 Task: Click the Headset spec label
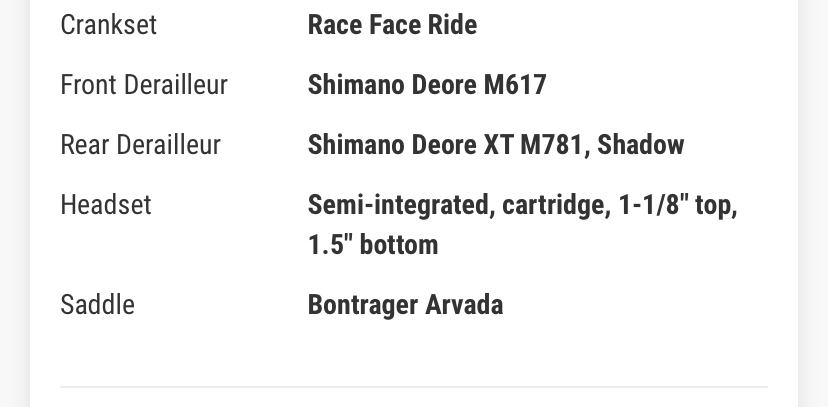[106, 205]
